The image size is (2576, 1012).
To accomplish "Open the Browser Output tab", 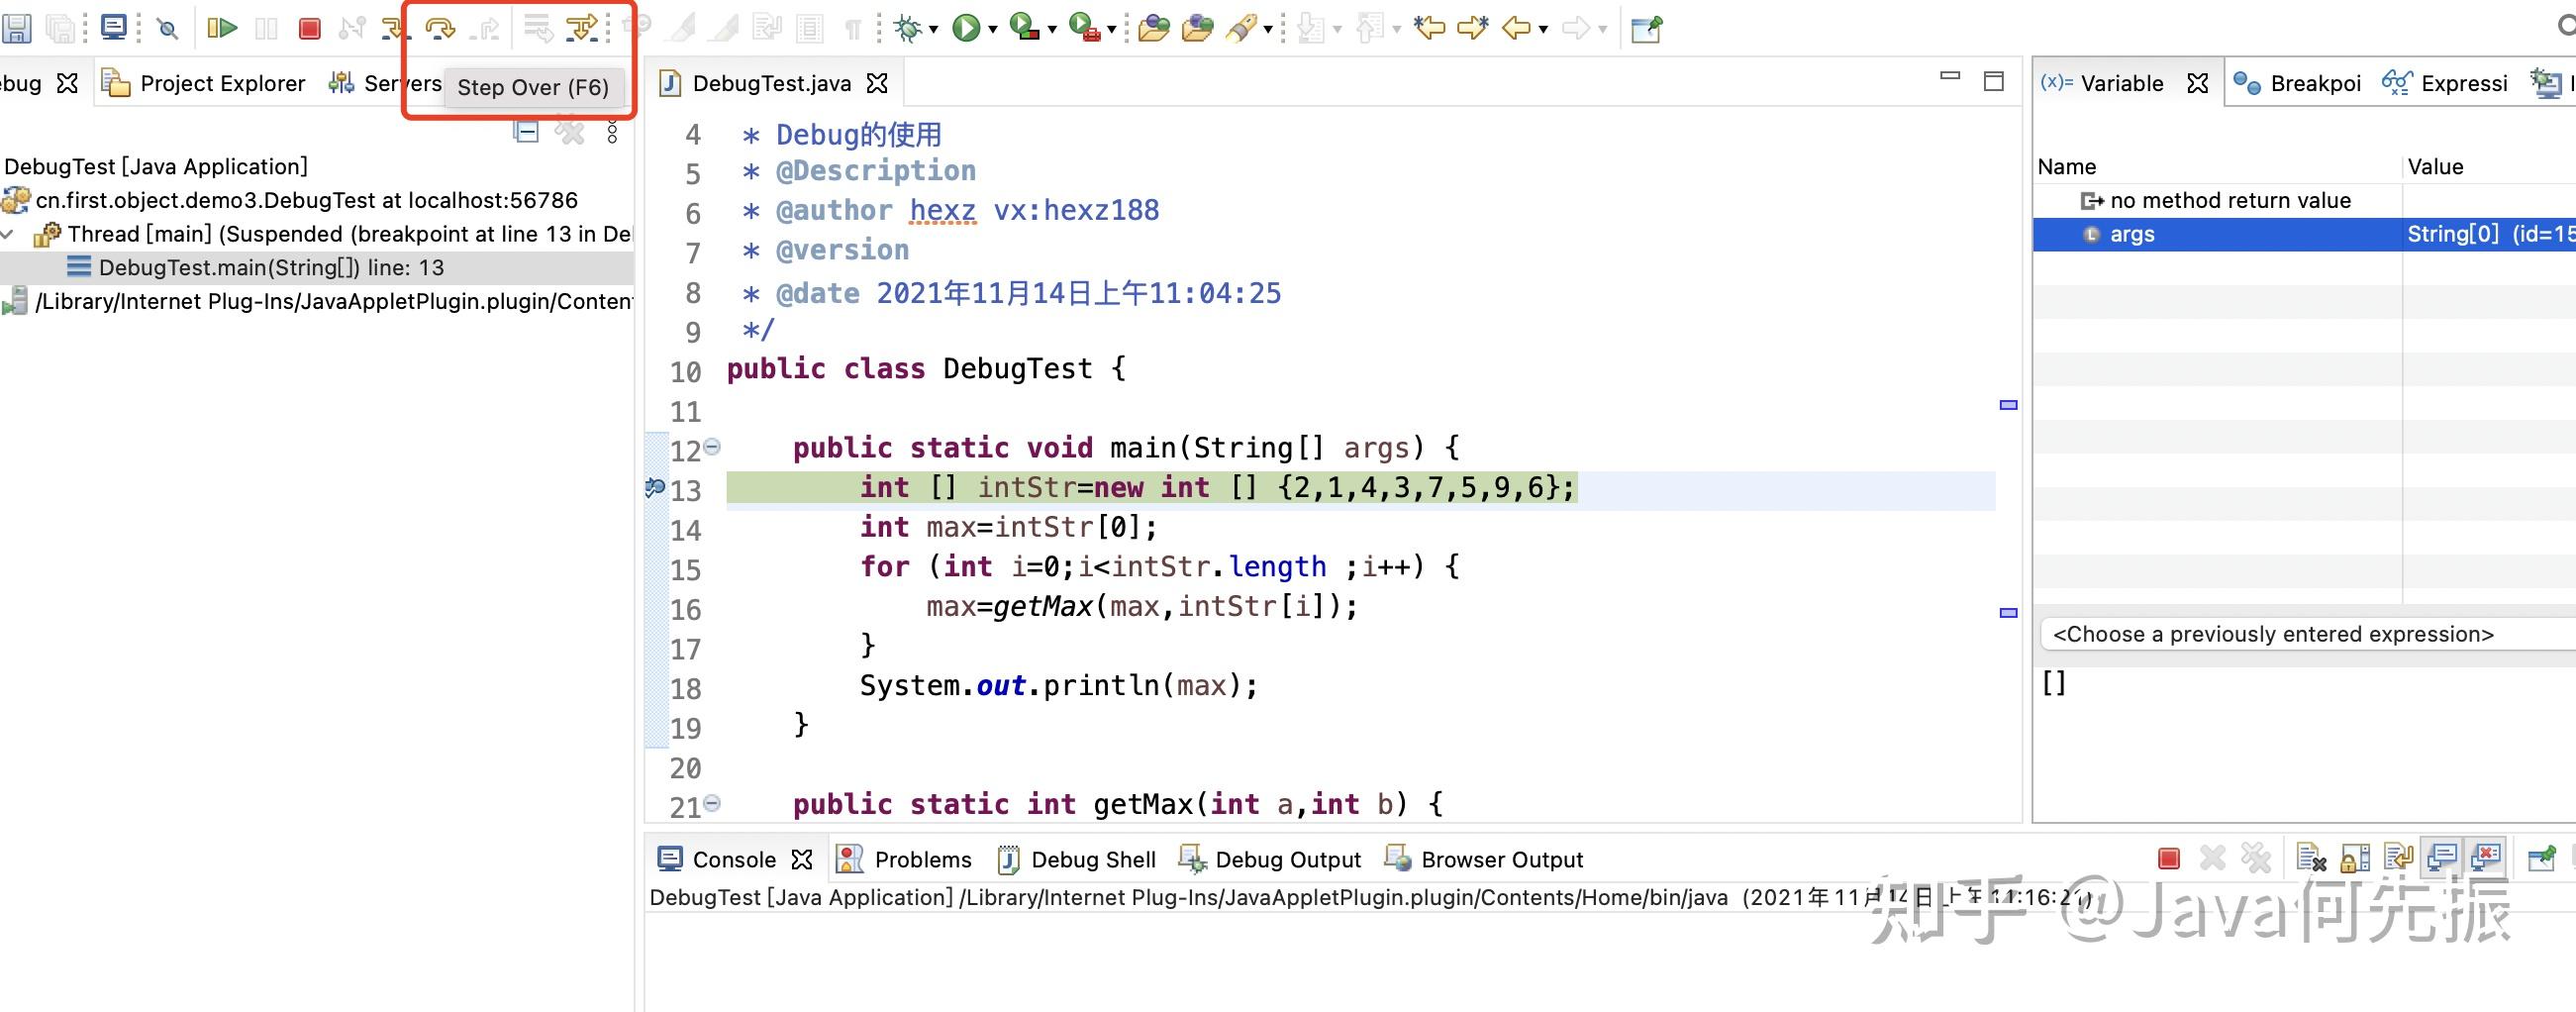I will [1484, 860].
